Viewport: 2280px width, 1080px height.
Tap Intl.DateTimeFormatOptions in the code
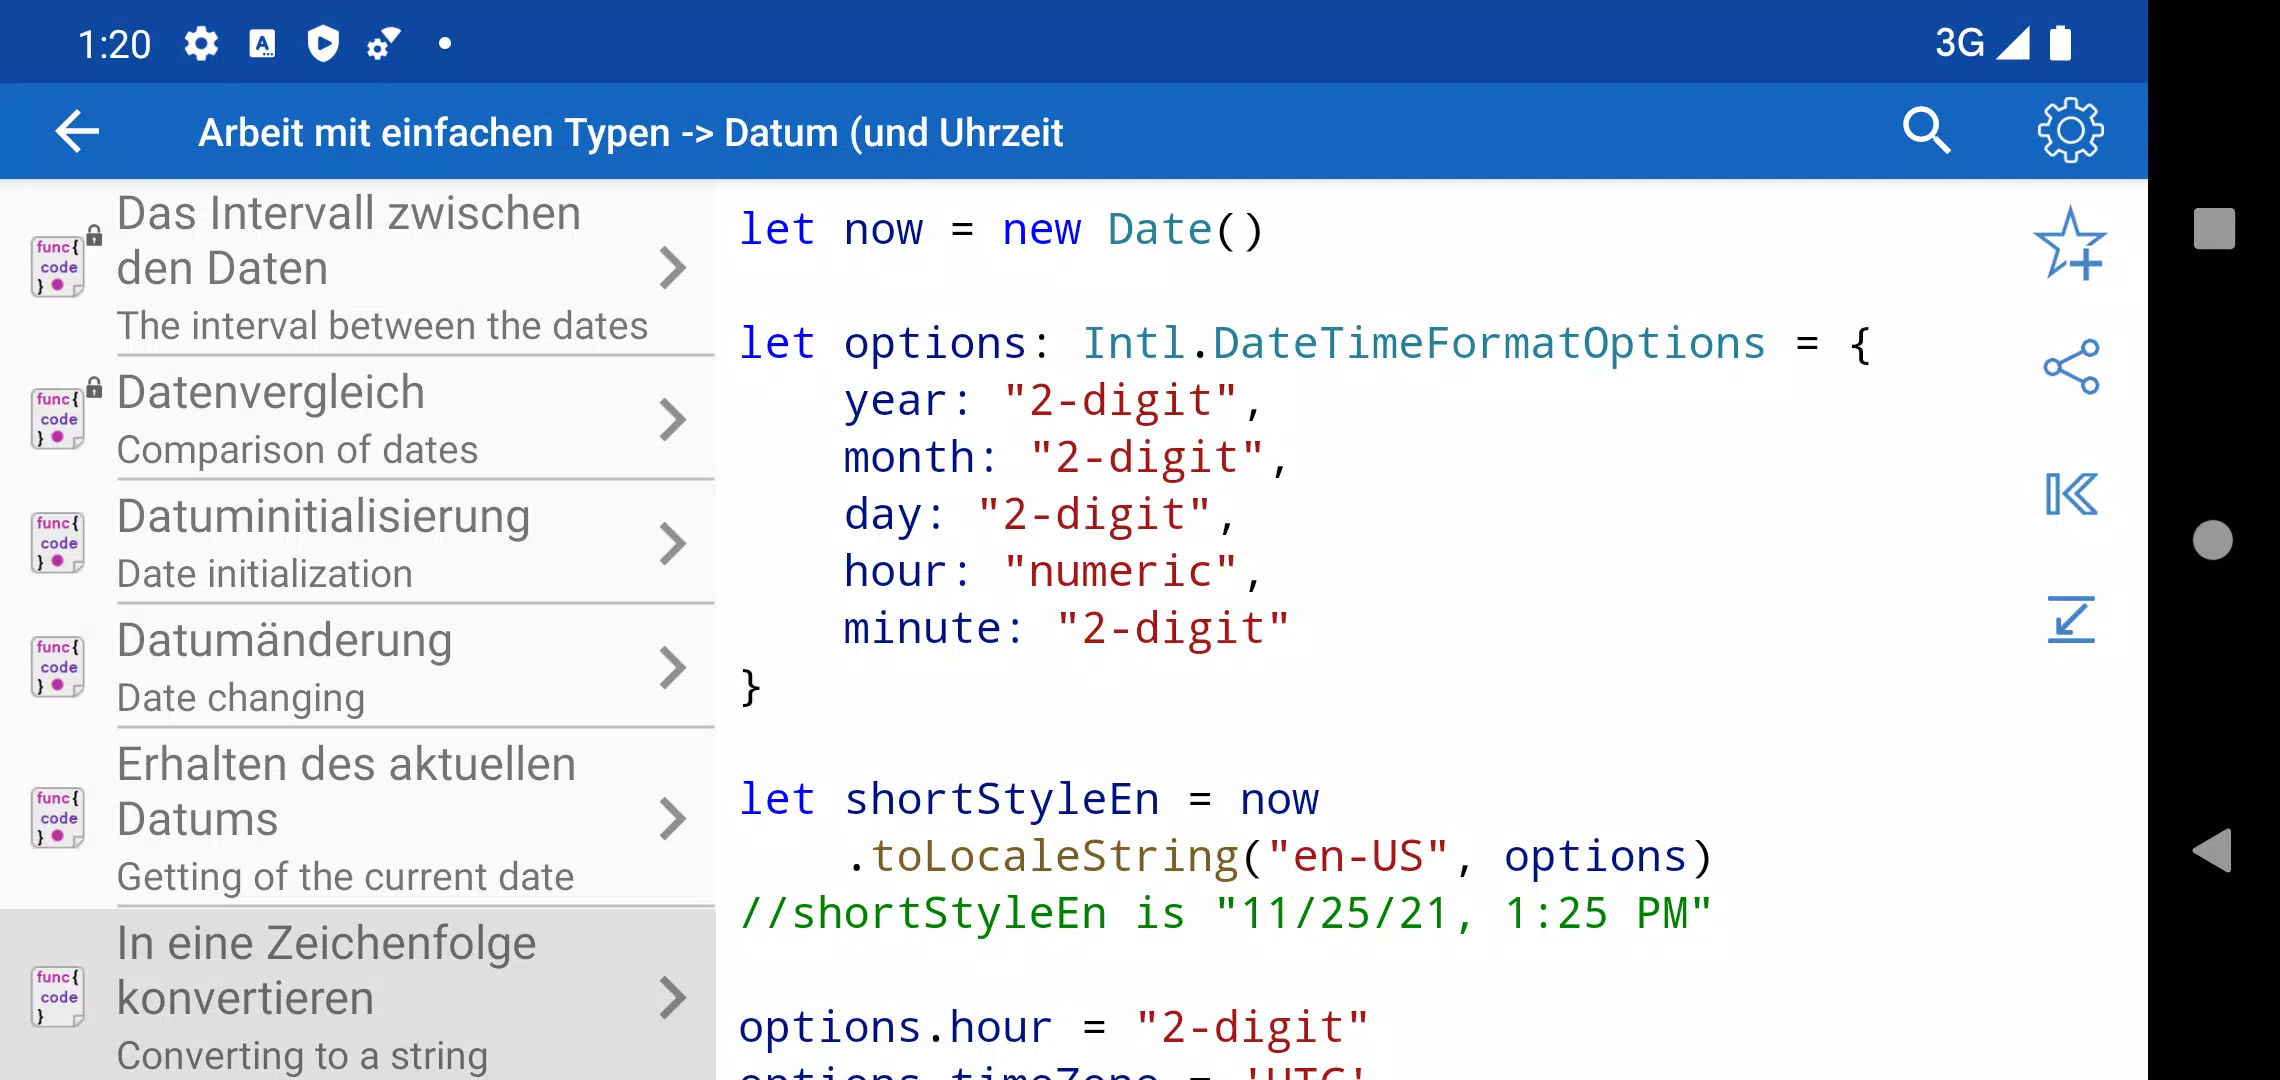coord(1424,344)
